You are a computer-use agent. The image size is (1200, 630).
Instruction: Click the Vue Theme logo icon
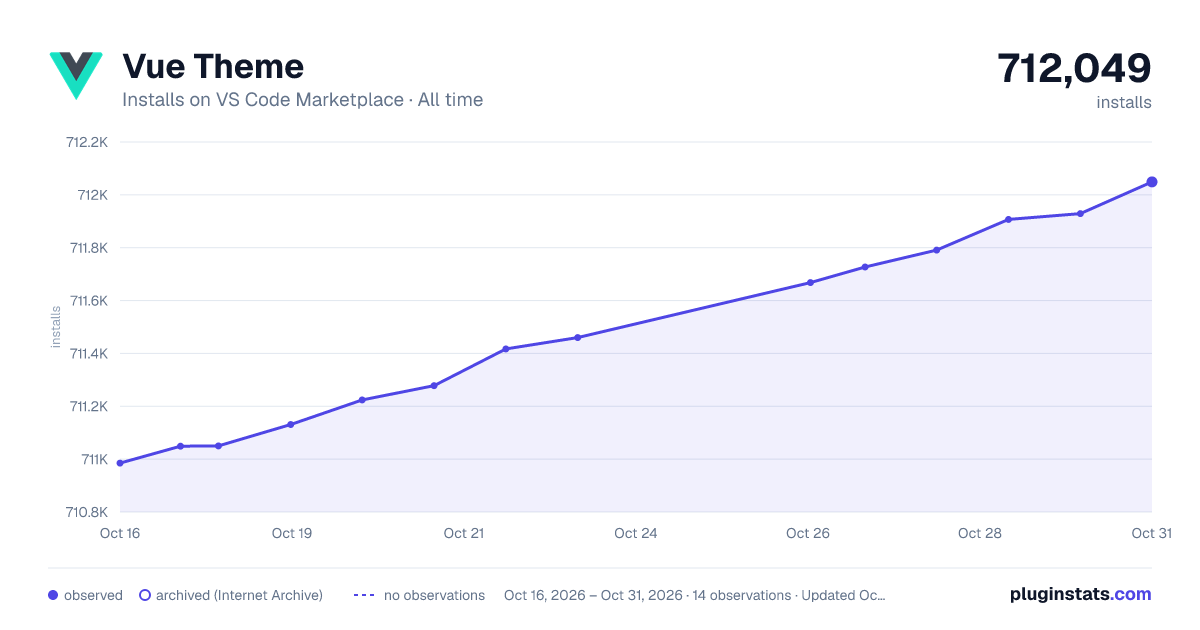(x=76, y=75)
